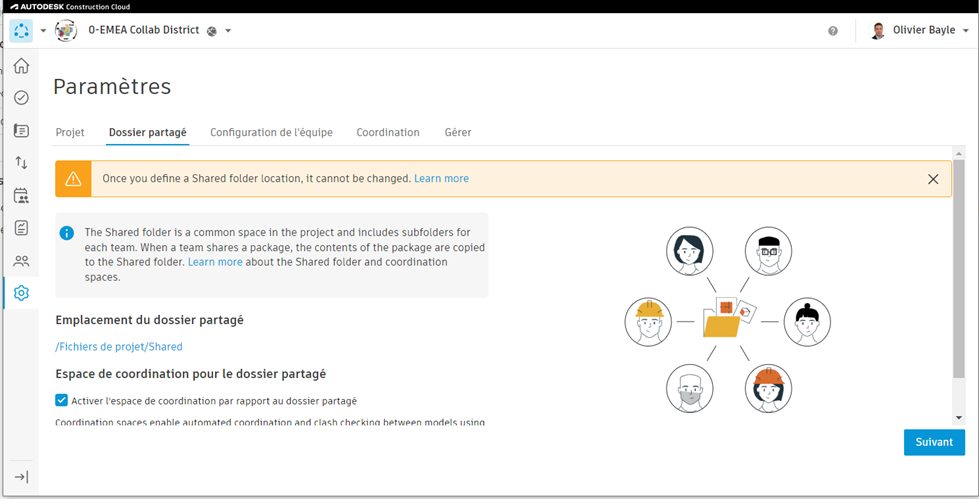Click the scrollbar up arrow
The width and height of the screenshot is (979, 499).
(x=958, y=153)
